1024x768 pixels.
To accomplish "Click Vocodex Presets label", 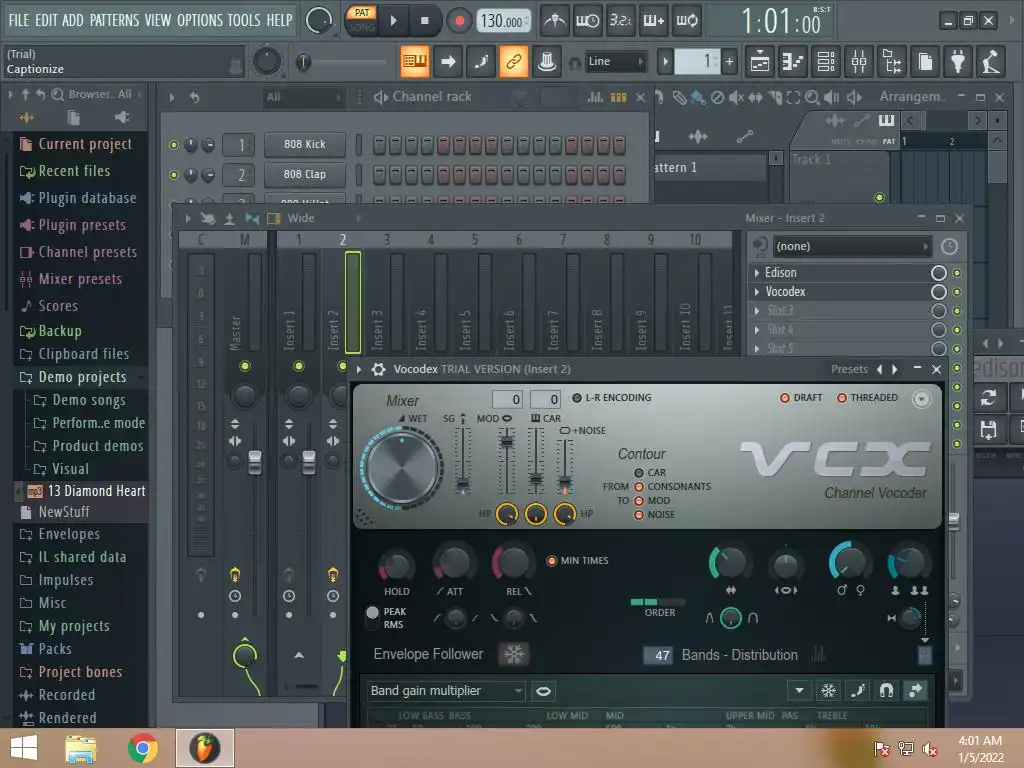I will click(x=849, y=370).
